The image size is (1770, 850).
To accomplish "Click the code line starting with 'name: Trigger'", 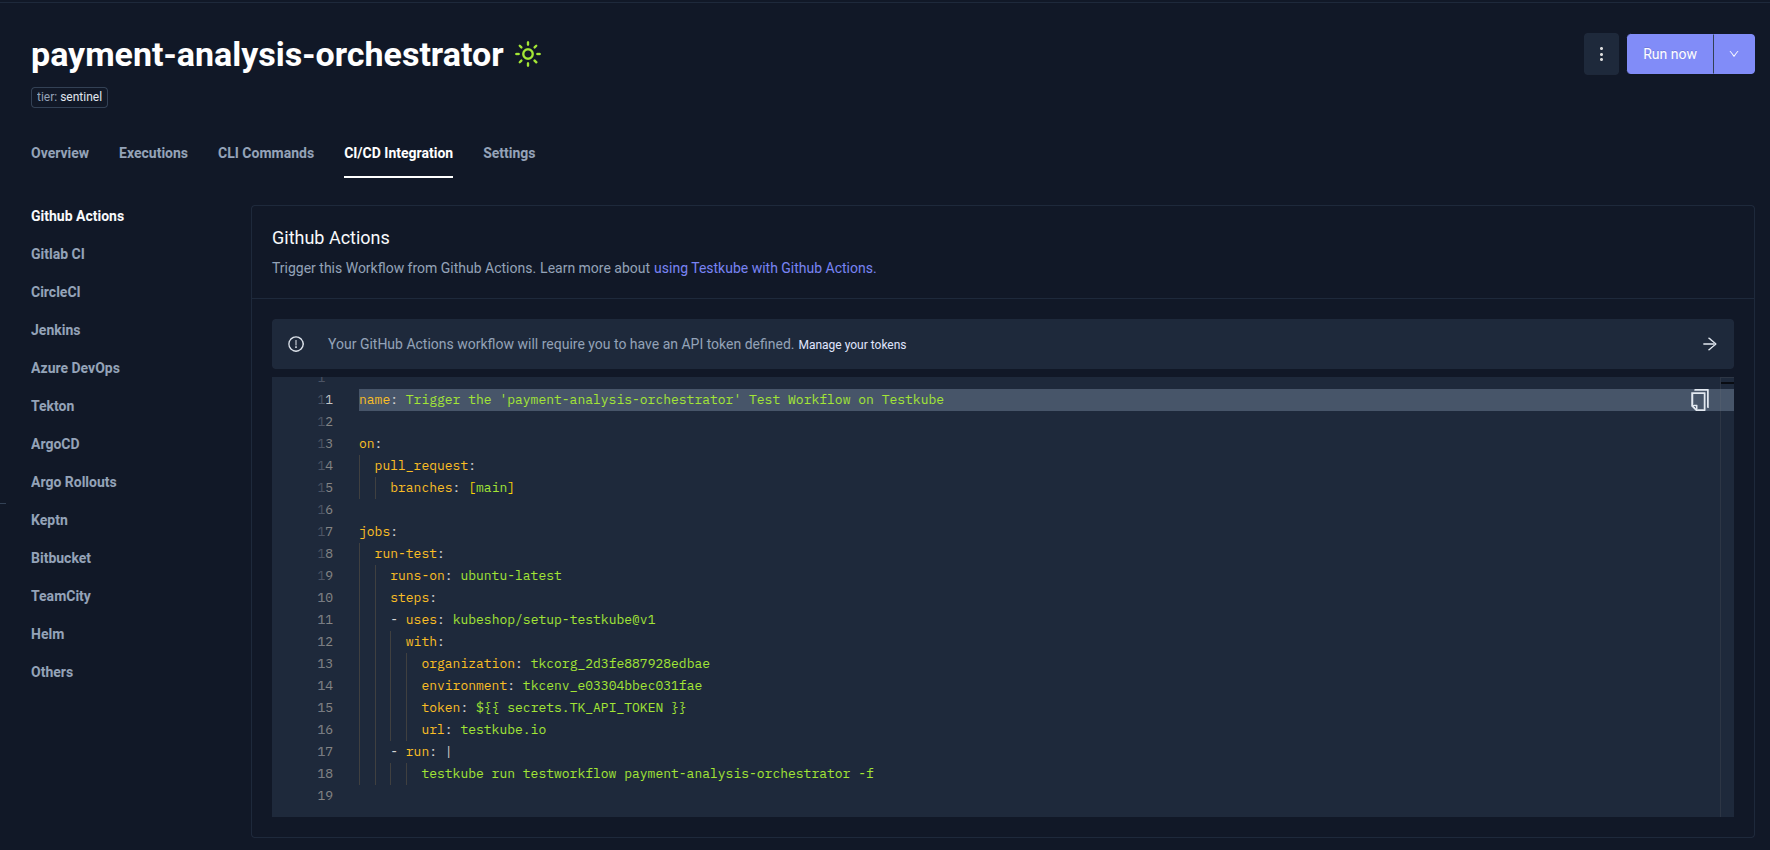I will click(x=651, y=400).
